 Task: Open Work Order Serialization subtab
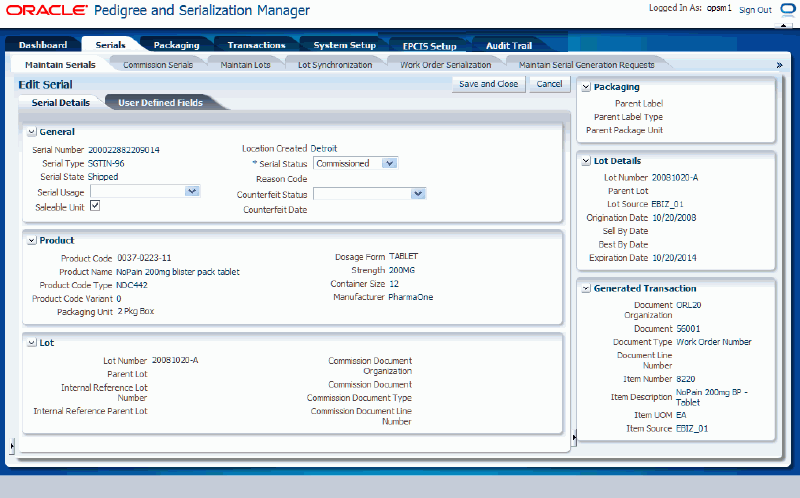click(445, 65)
